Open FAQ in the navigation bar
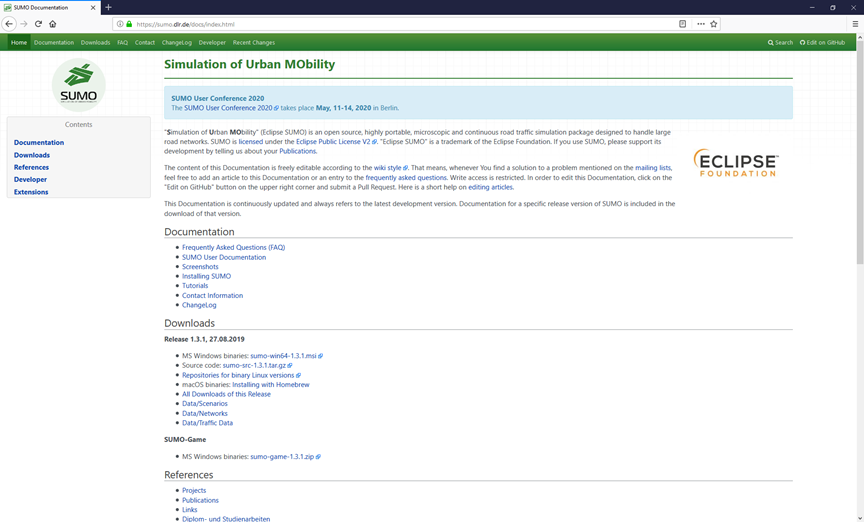This screenshot has width=864, height=522. point(122,42)
